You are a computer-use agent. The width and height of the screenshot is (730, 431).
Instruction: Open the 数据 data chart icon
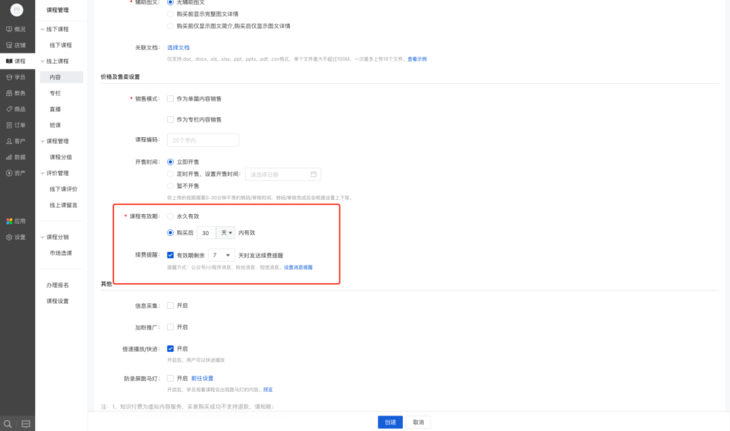[9, 157]
